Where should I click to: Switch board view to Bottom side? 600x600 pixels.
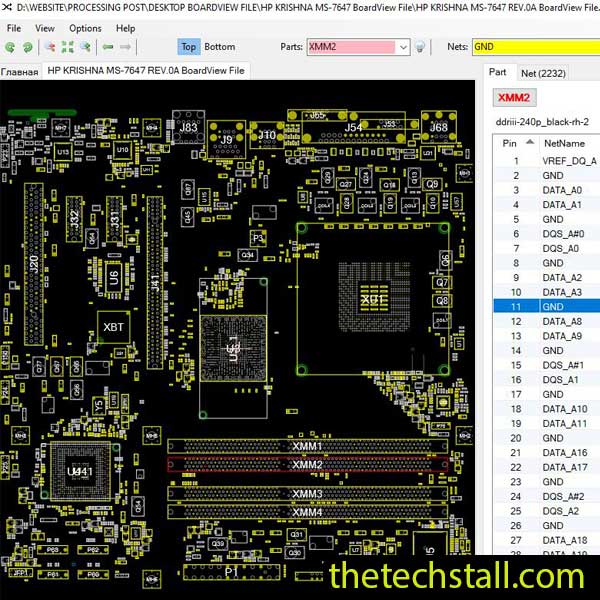coord(219,47)
